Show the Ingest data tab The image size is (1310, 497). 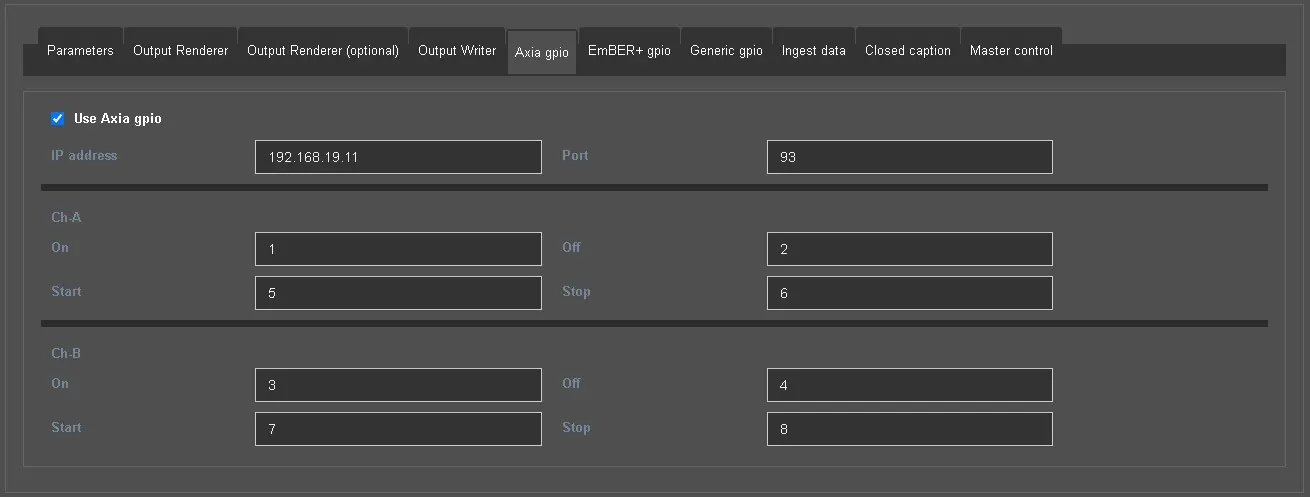813,51
